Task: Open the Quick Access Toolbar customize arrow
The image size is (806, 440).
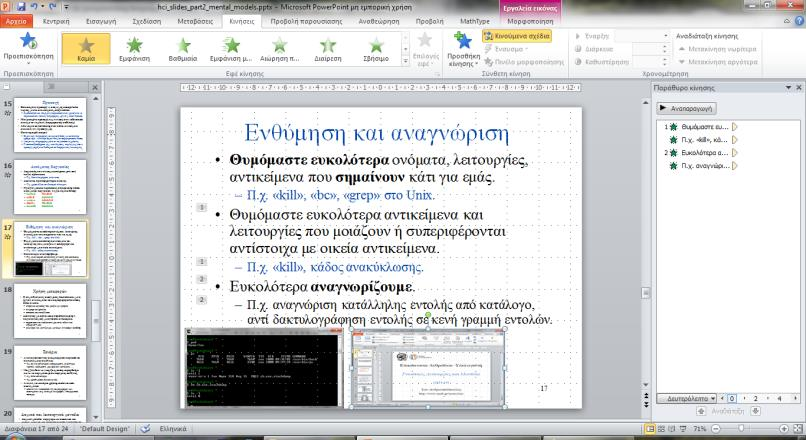Action: pyautogui.click(x=67, y=7)
